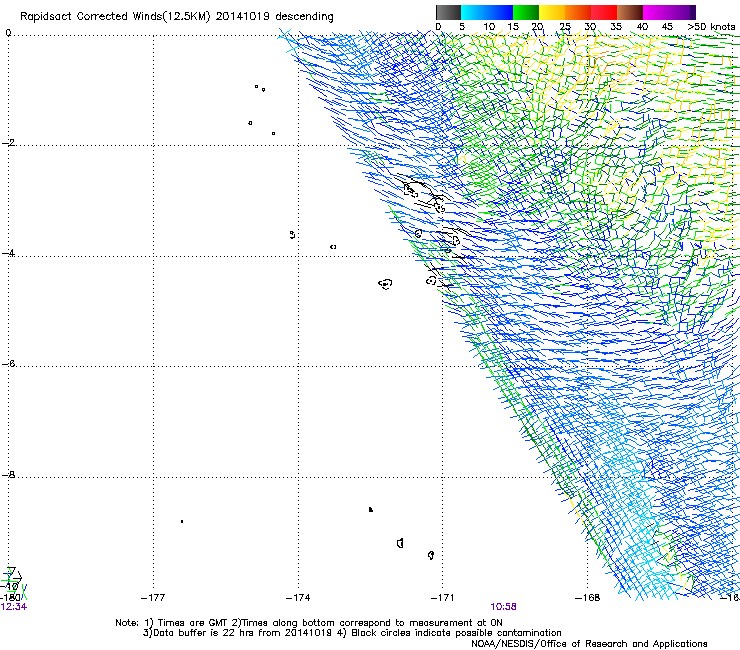740x650 pixels.
Task: Click the longitude label -171
Action: coord(442,598)
